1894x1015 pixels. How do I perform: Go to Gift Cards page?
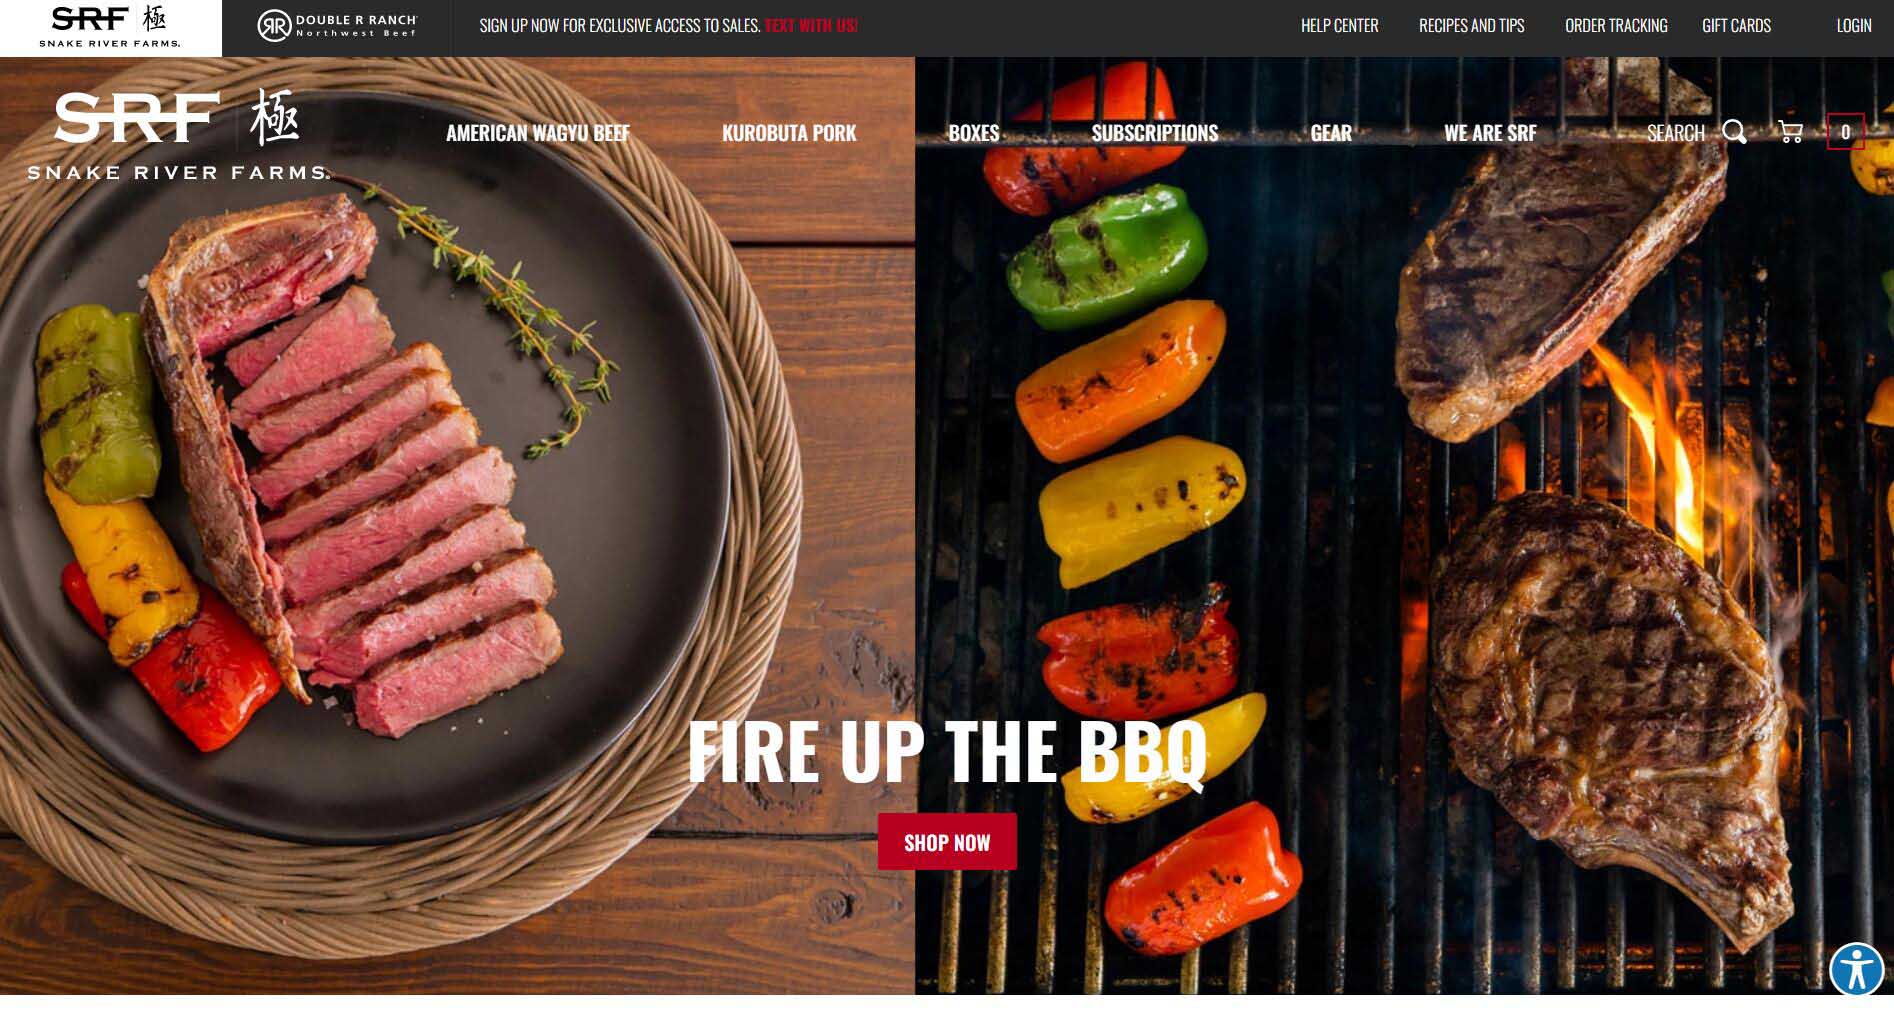click(x=1736, y=26)
